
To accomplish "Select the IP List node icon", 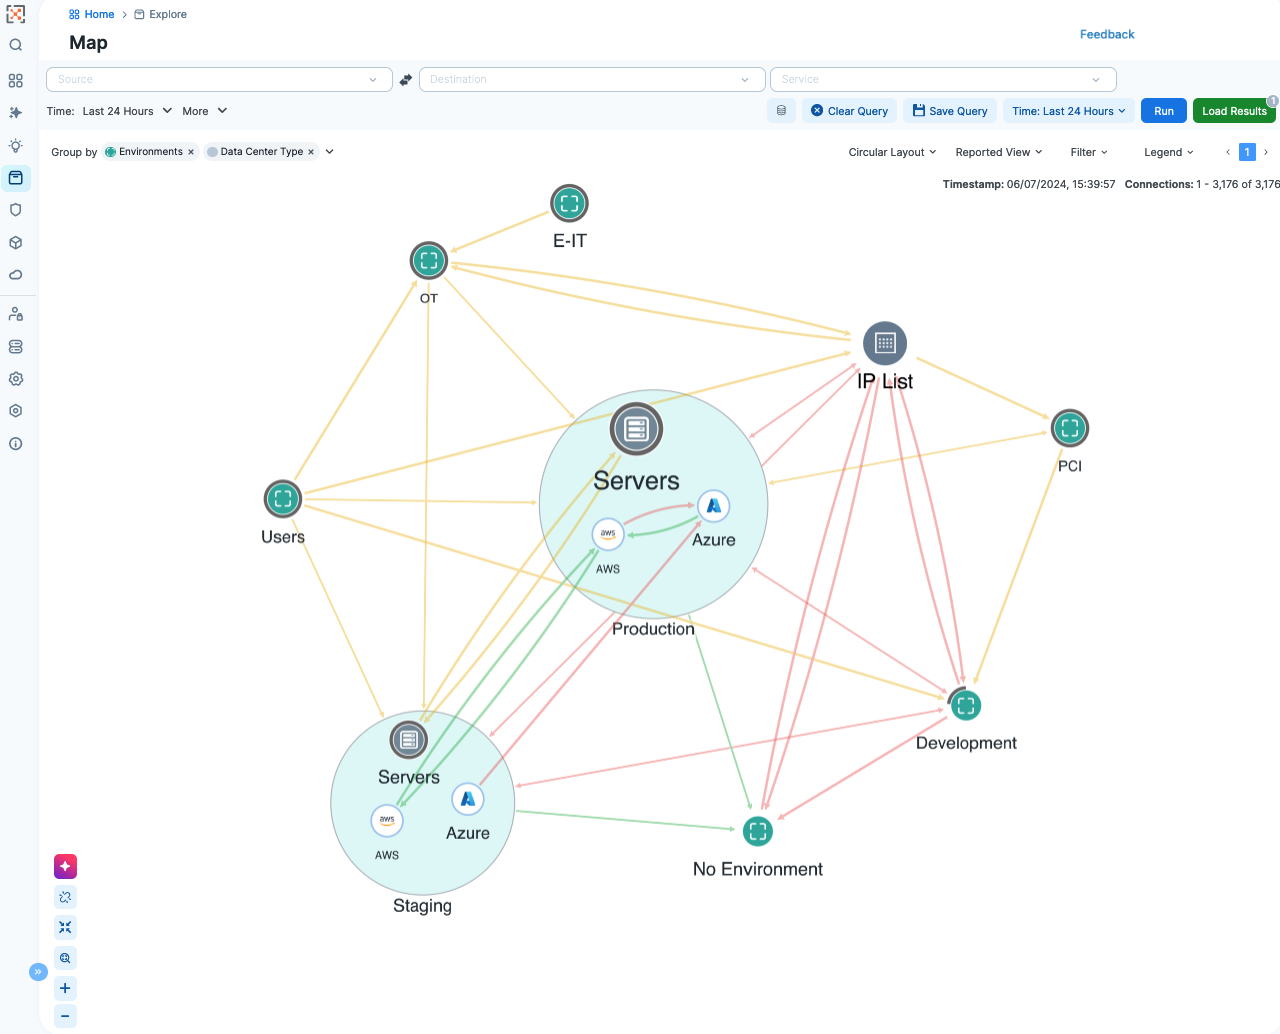I will [885, 343].
